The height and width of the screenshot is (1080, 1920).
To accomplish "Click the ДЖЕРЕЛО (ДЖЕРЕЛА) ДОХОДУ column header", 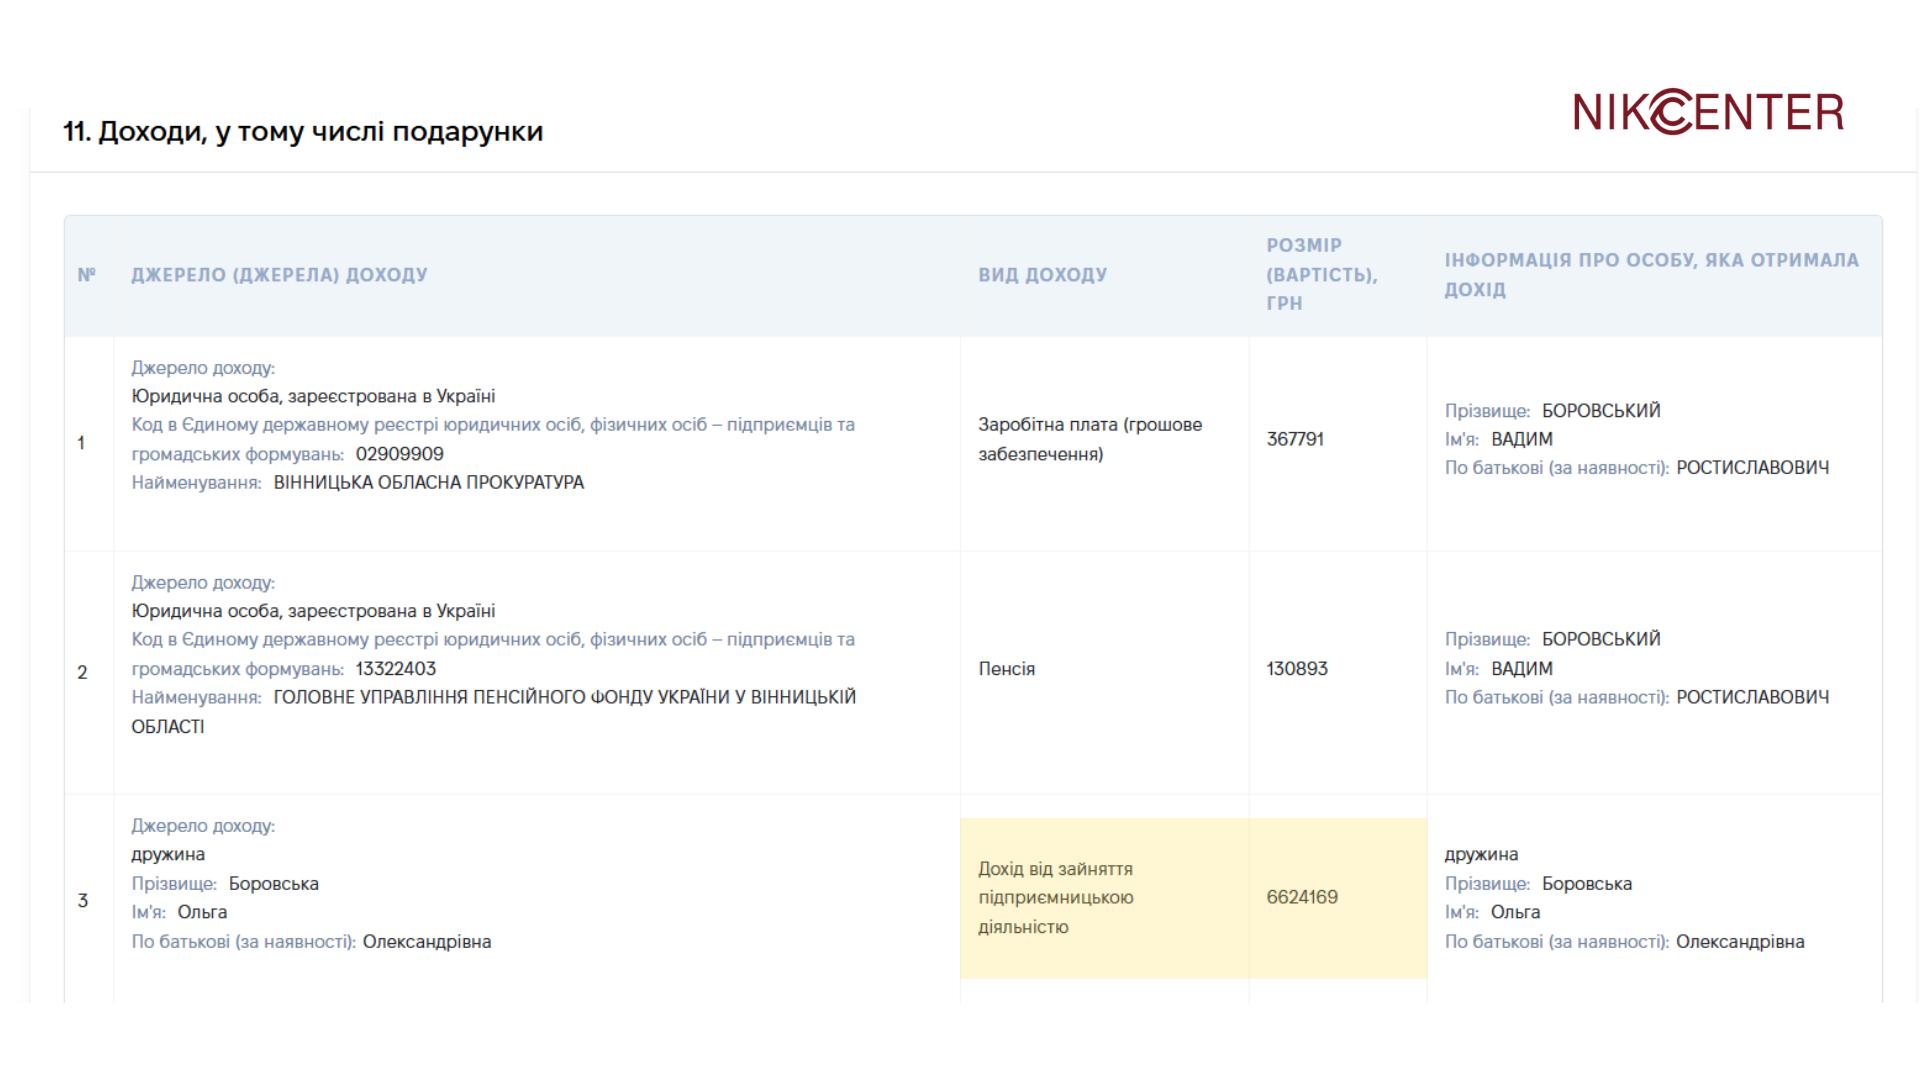I will [279, 275].
